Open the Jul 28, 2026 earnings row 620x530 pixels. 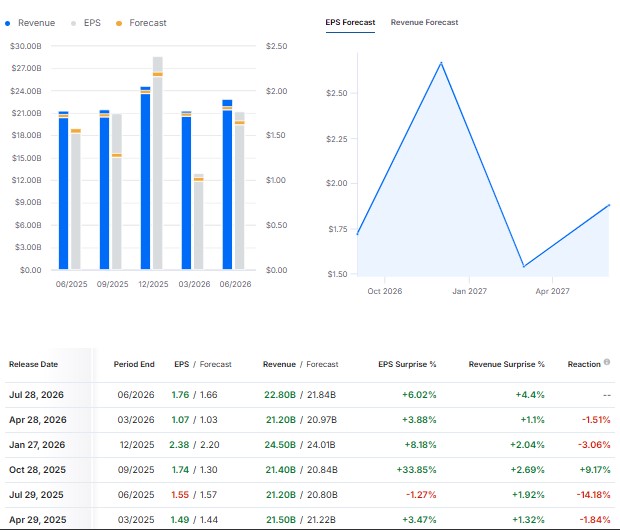pos(310,395)
